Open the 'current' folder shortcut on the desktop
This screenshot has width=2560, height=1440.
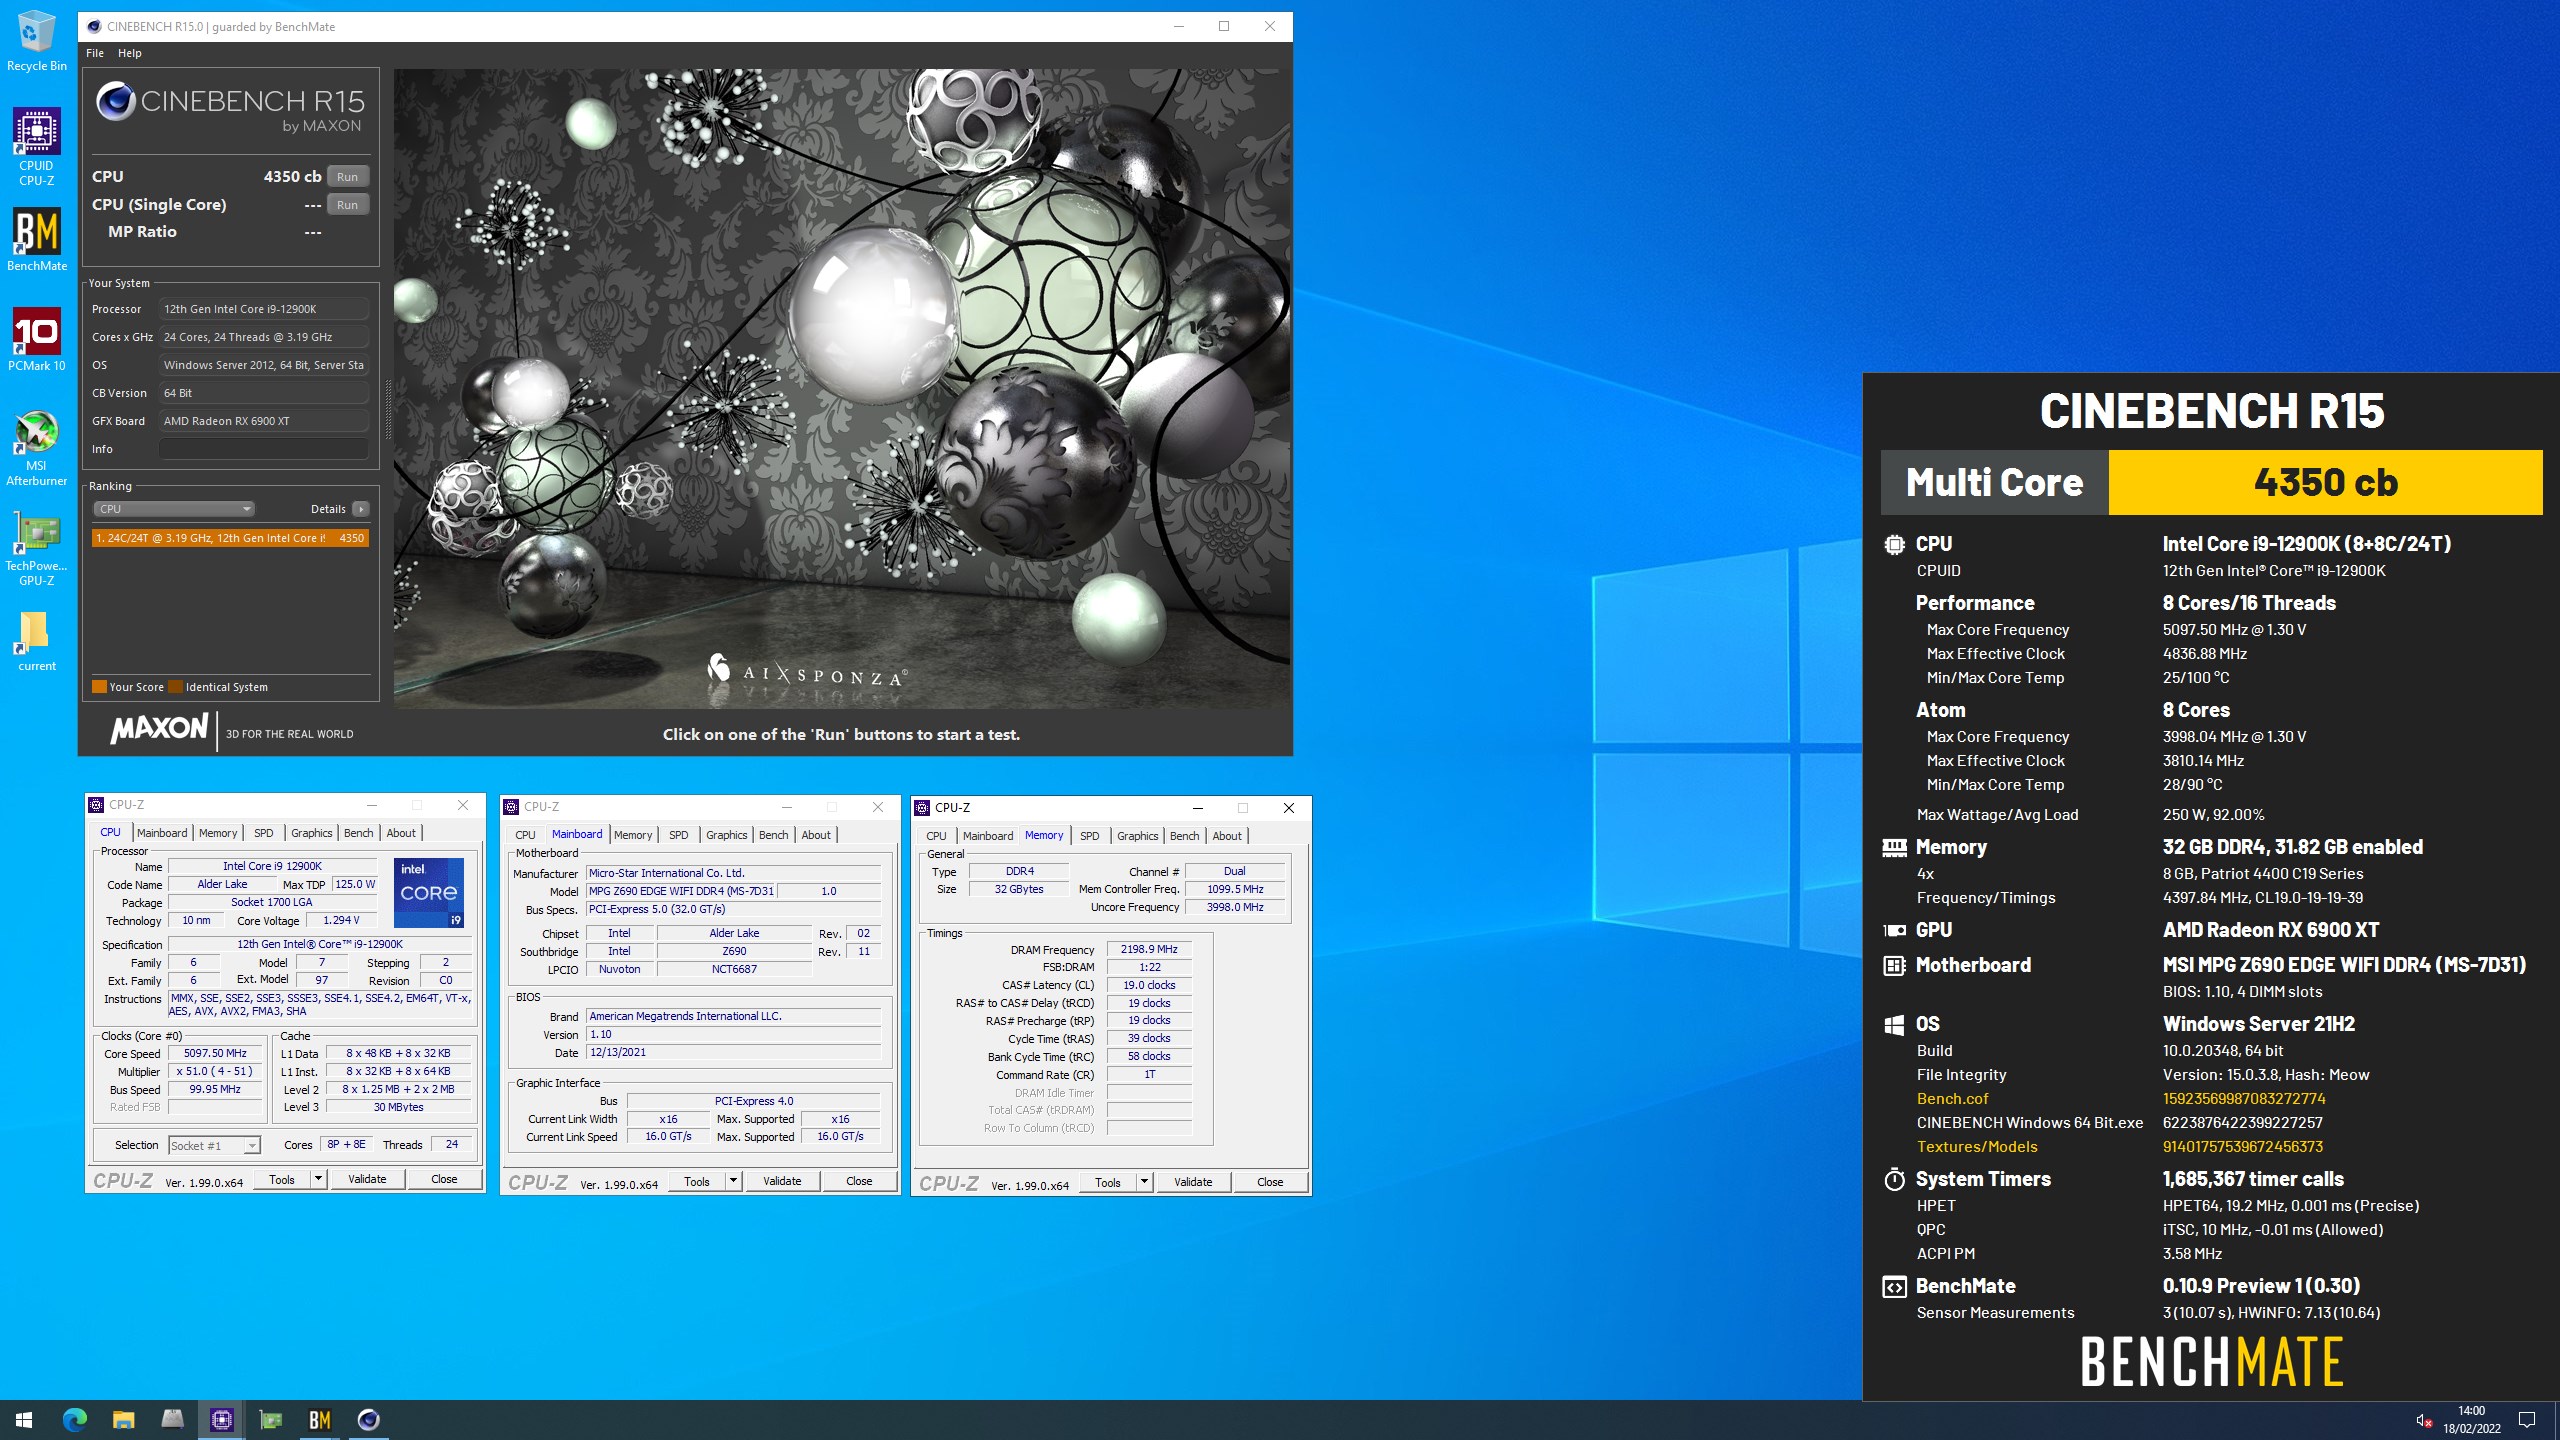coord(36,640)
